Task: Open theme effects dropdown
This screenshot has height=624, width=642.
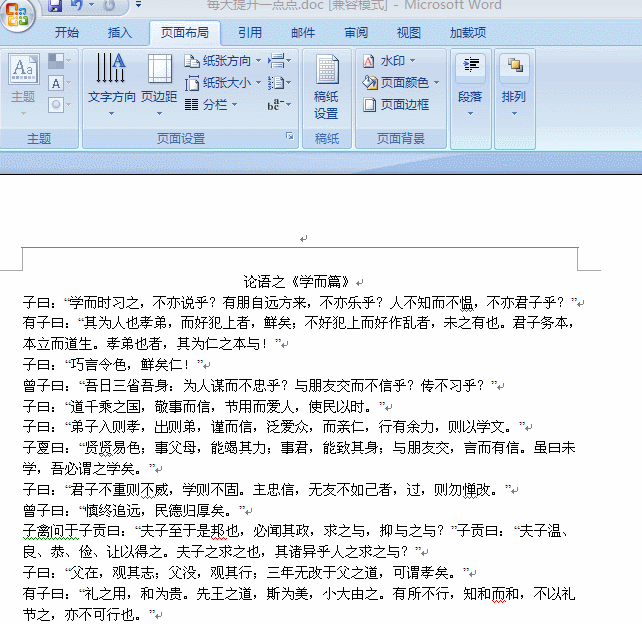Action: (60, 105)
